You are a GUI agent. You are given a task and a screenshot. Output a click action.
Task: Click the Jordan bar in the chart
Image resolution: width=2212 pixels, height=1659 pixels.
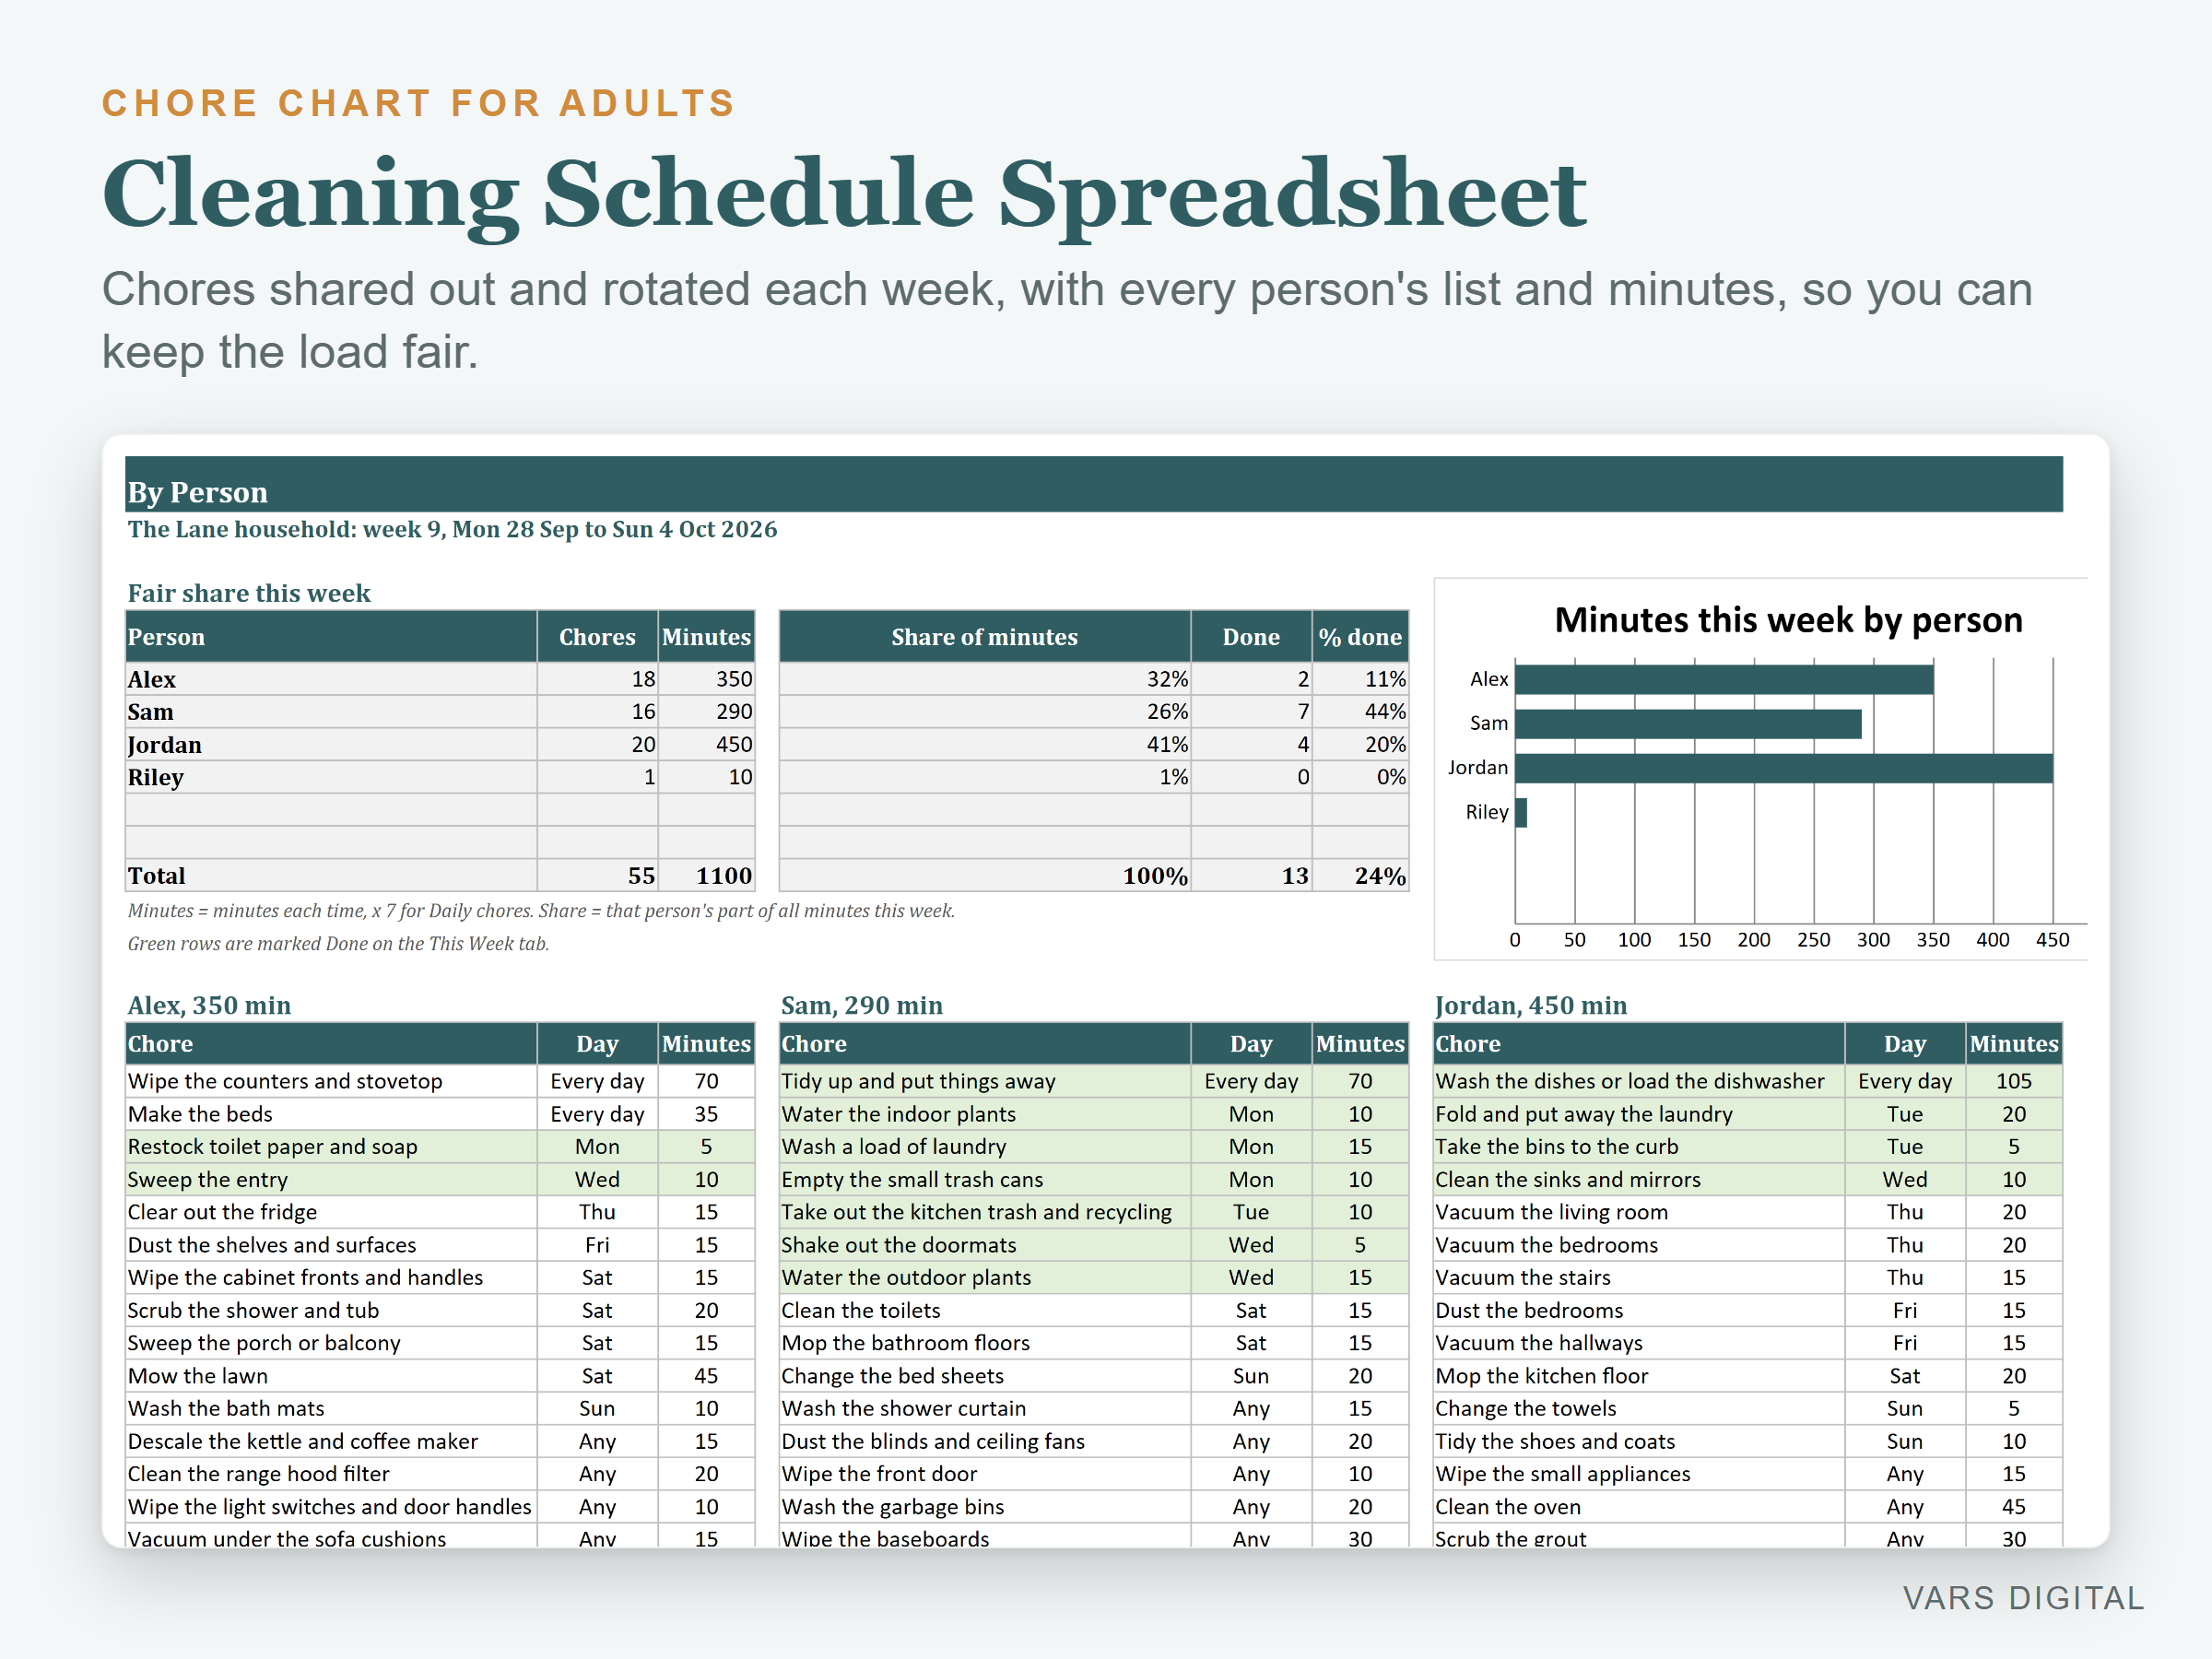tap(1784, 768)
